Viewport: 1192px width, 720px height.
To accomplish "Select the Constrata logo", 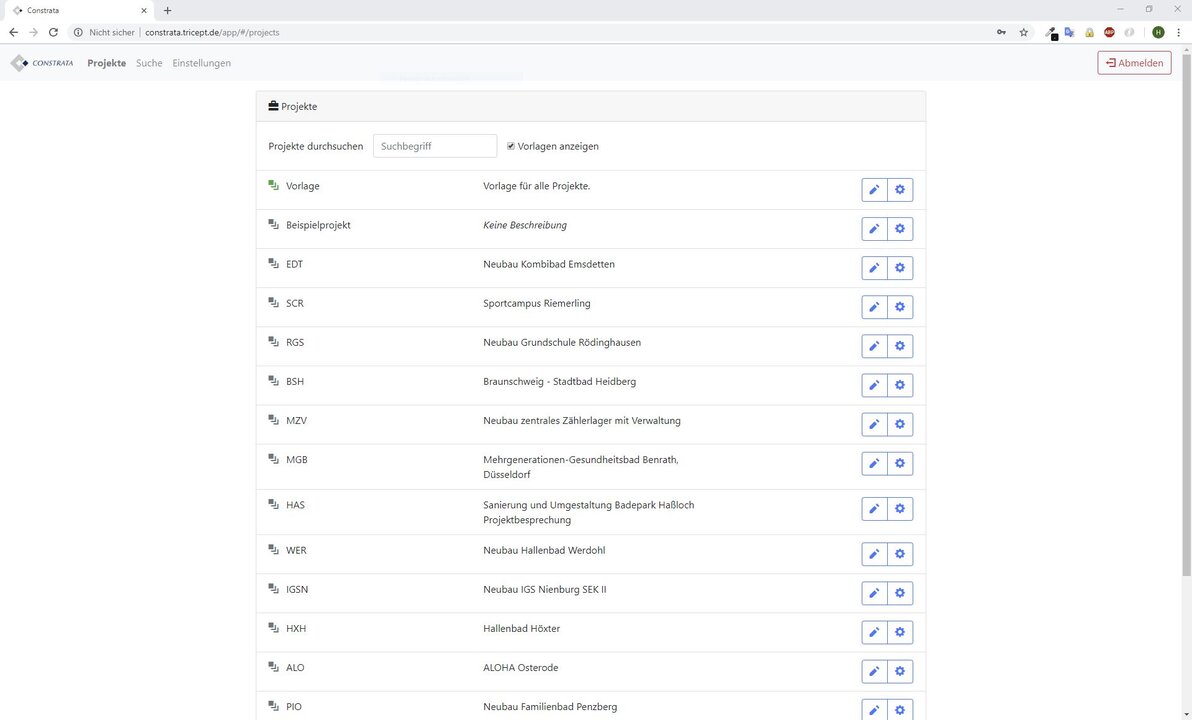I will 42,62.
